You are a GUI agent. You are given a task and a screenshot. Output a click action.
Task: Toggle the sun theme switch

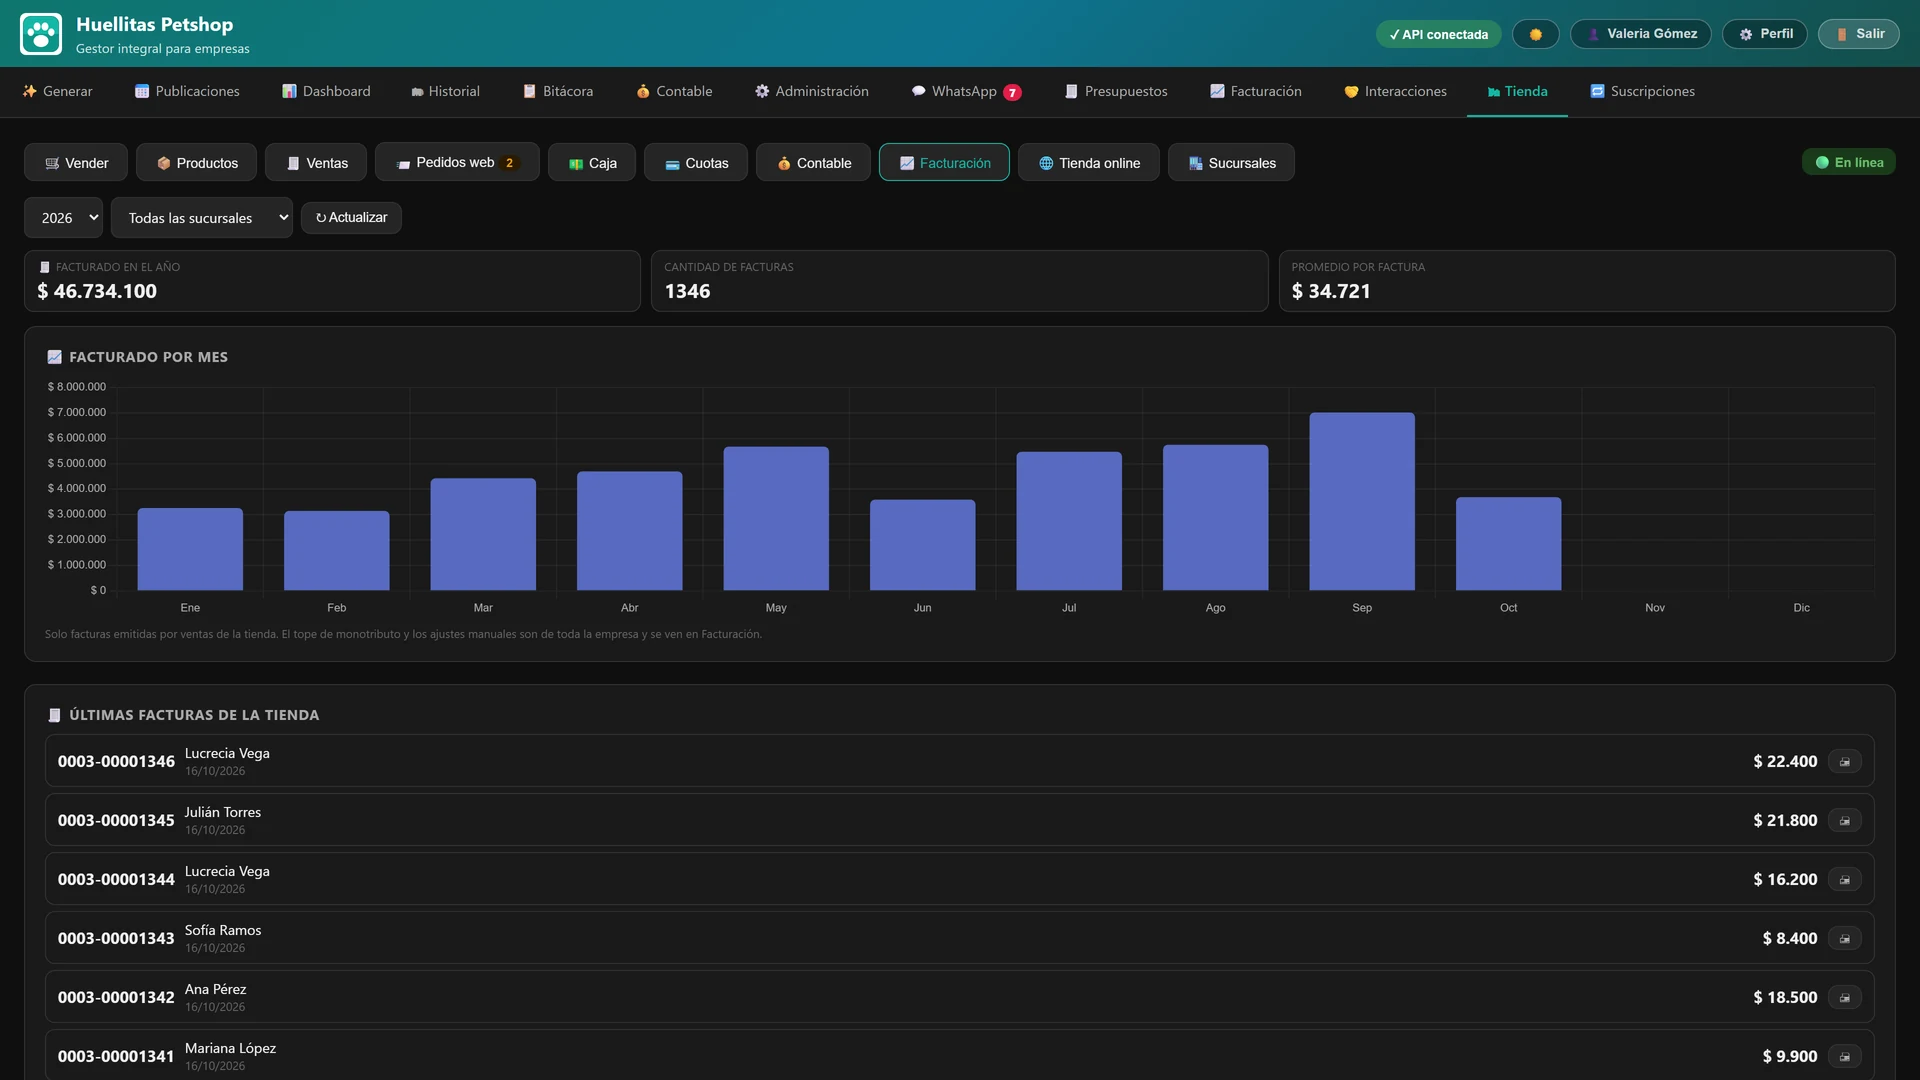[x=1535, y=34]
